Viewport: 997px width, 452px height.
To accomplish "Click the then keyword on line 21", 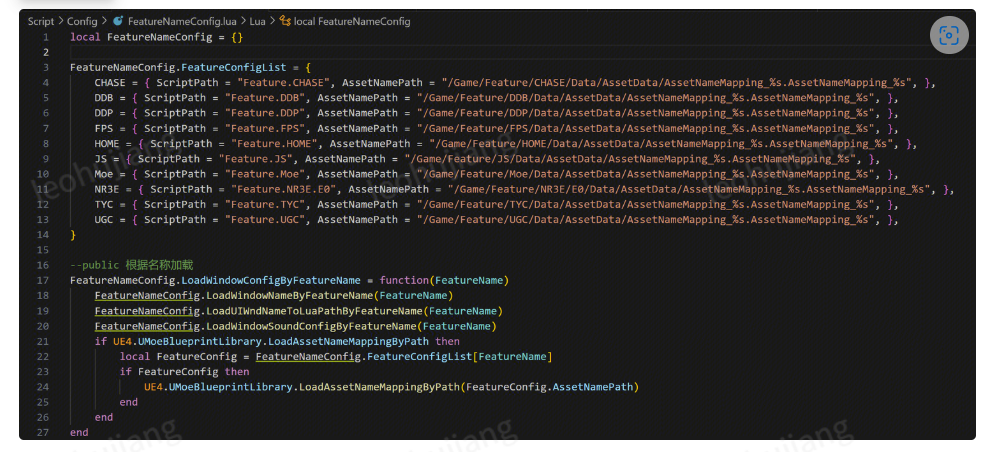I will tap(448, 341).
